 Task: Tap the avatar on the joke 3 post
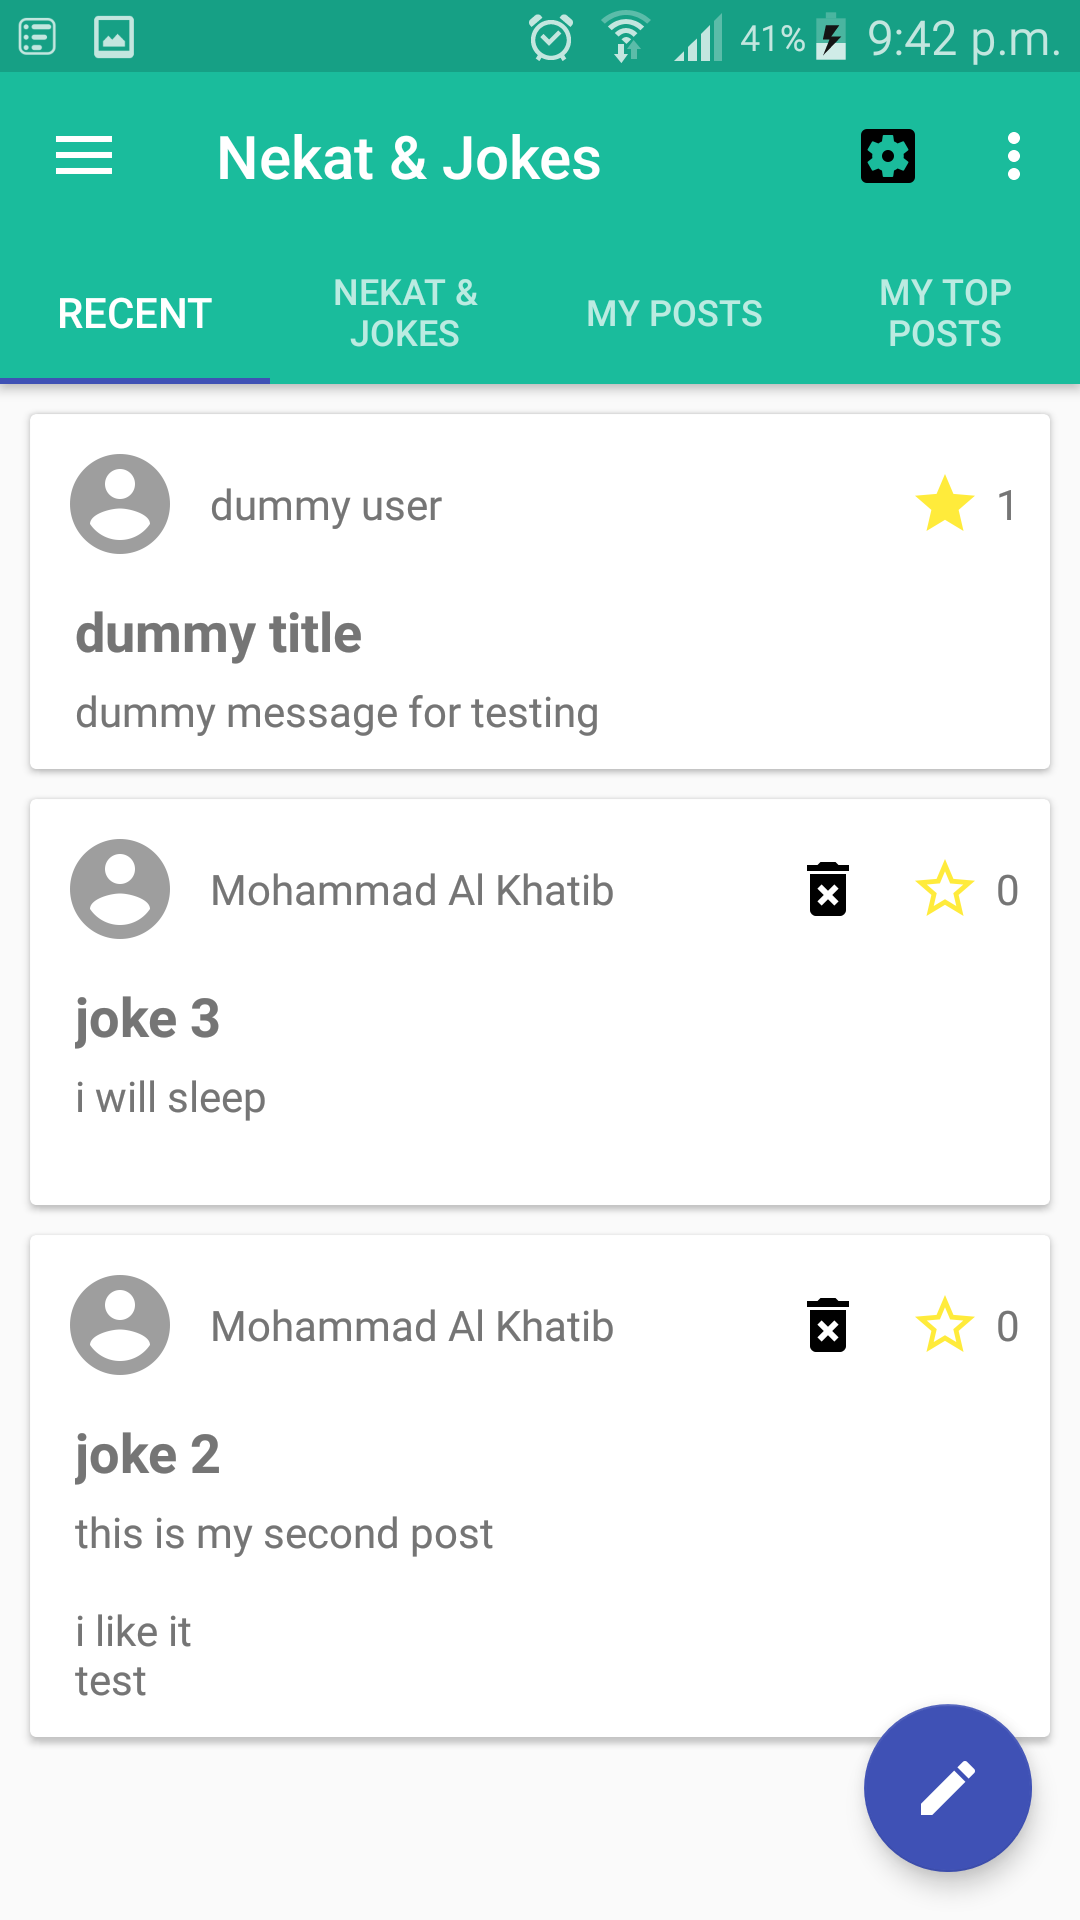pos(120,889)
